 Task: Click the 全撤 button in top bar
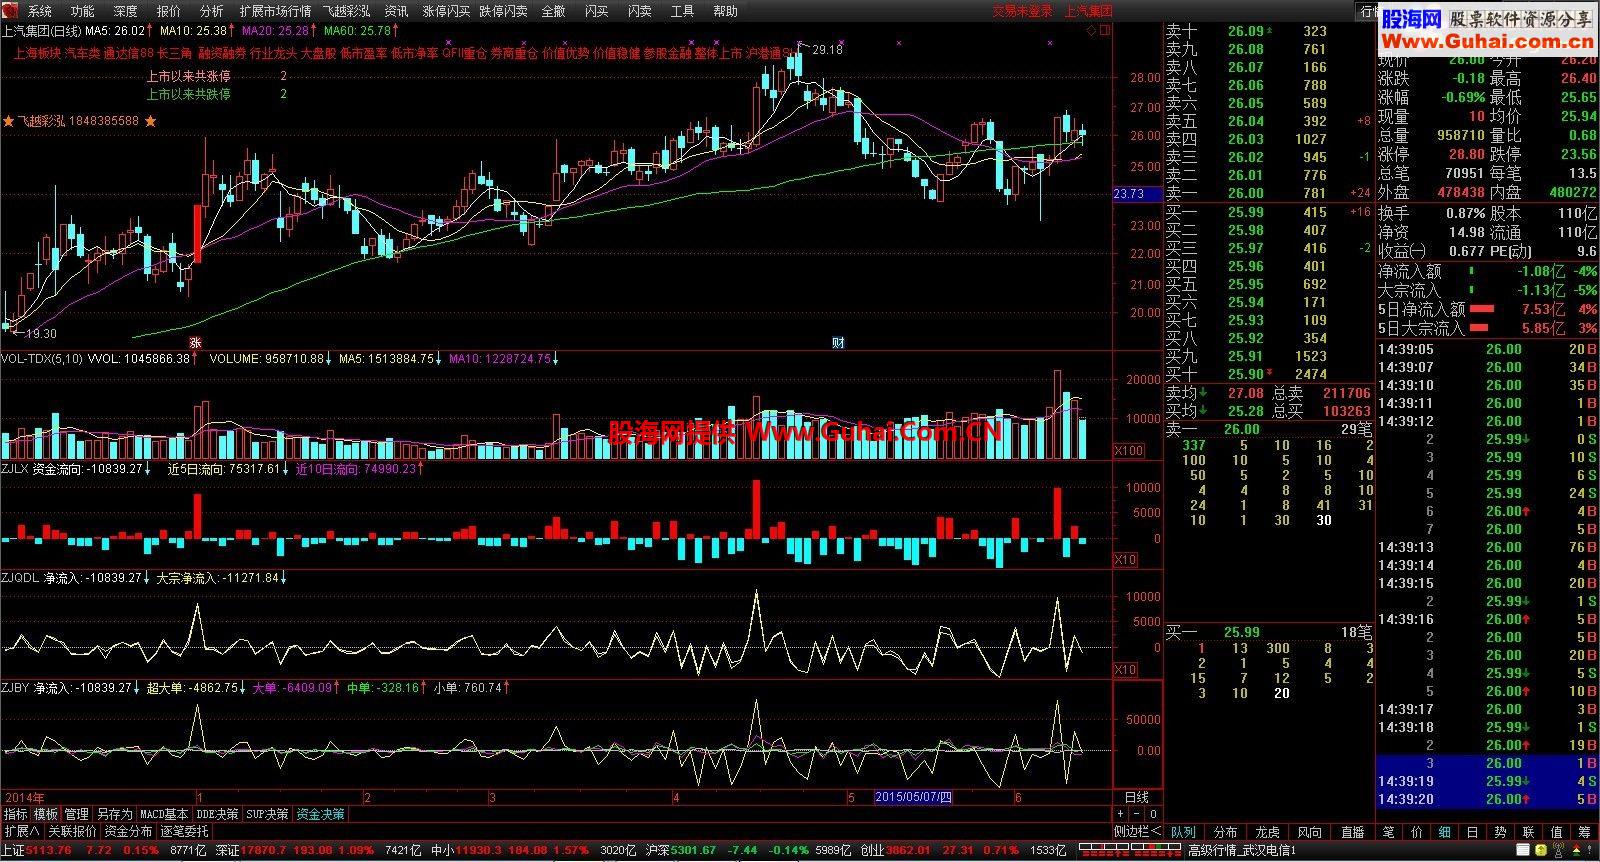[x=553, y=11]
